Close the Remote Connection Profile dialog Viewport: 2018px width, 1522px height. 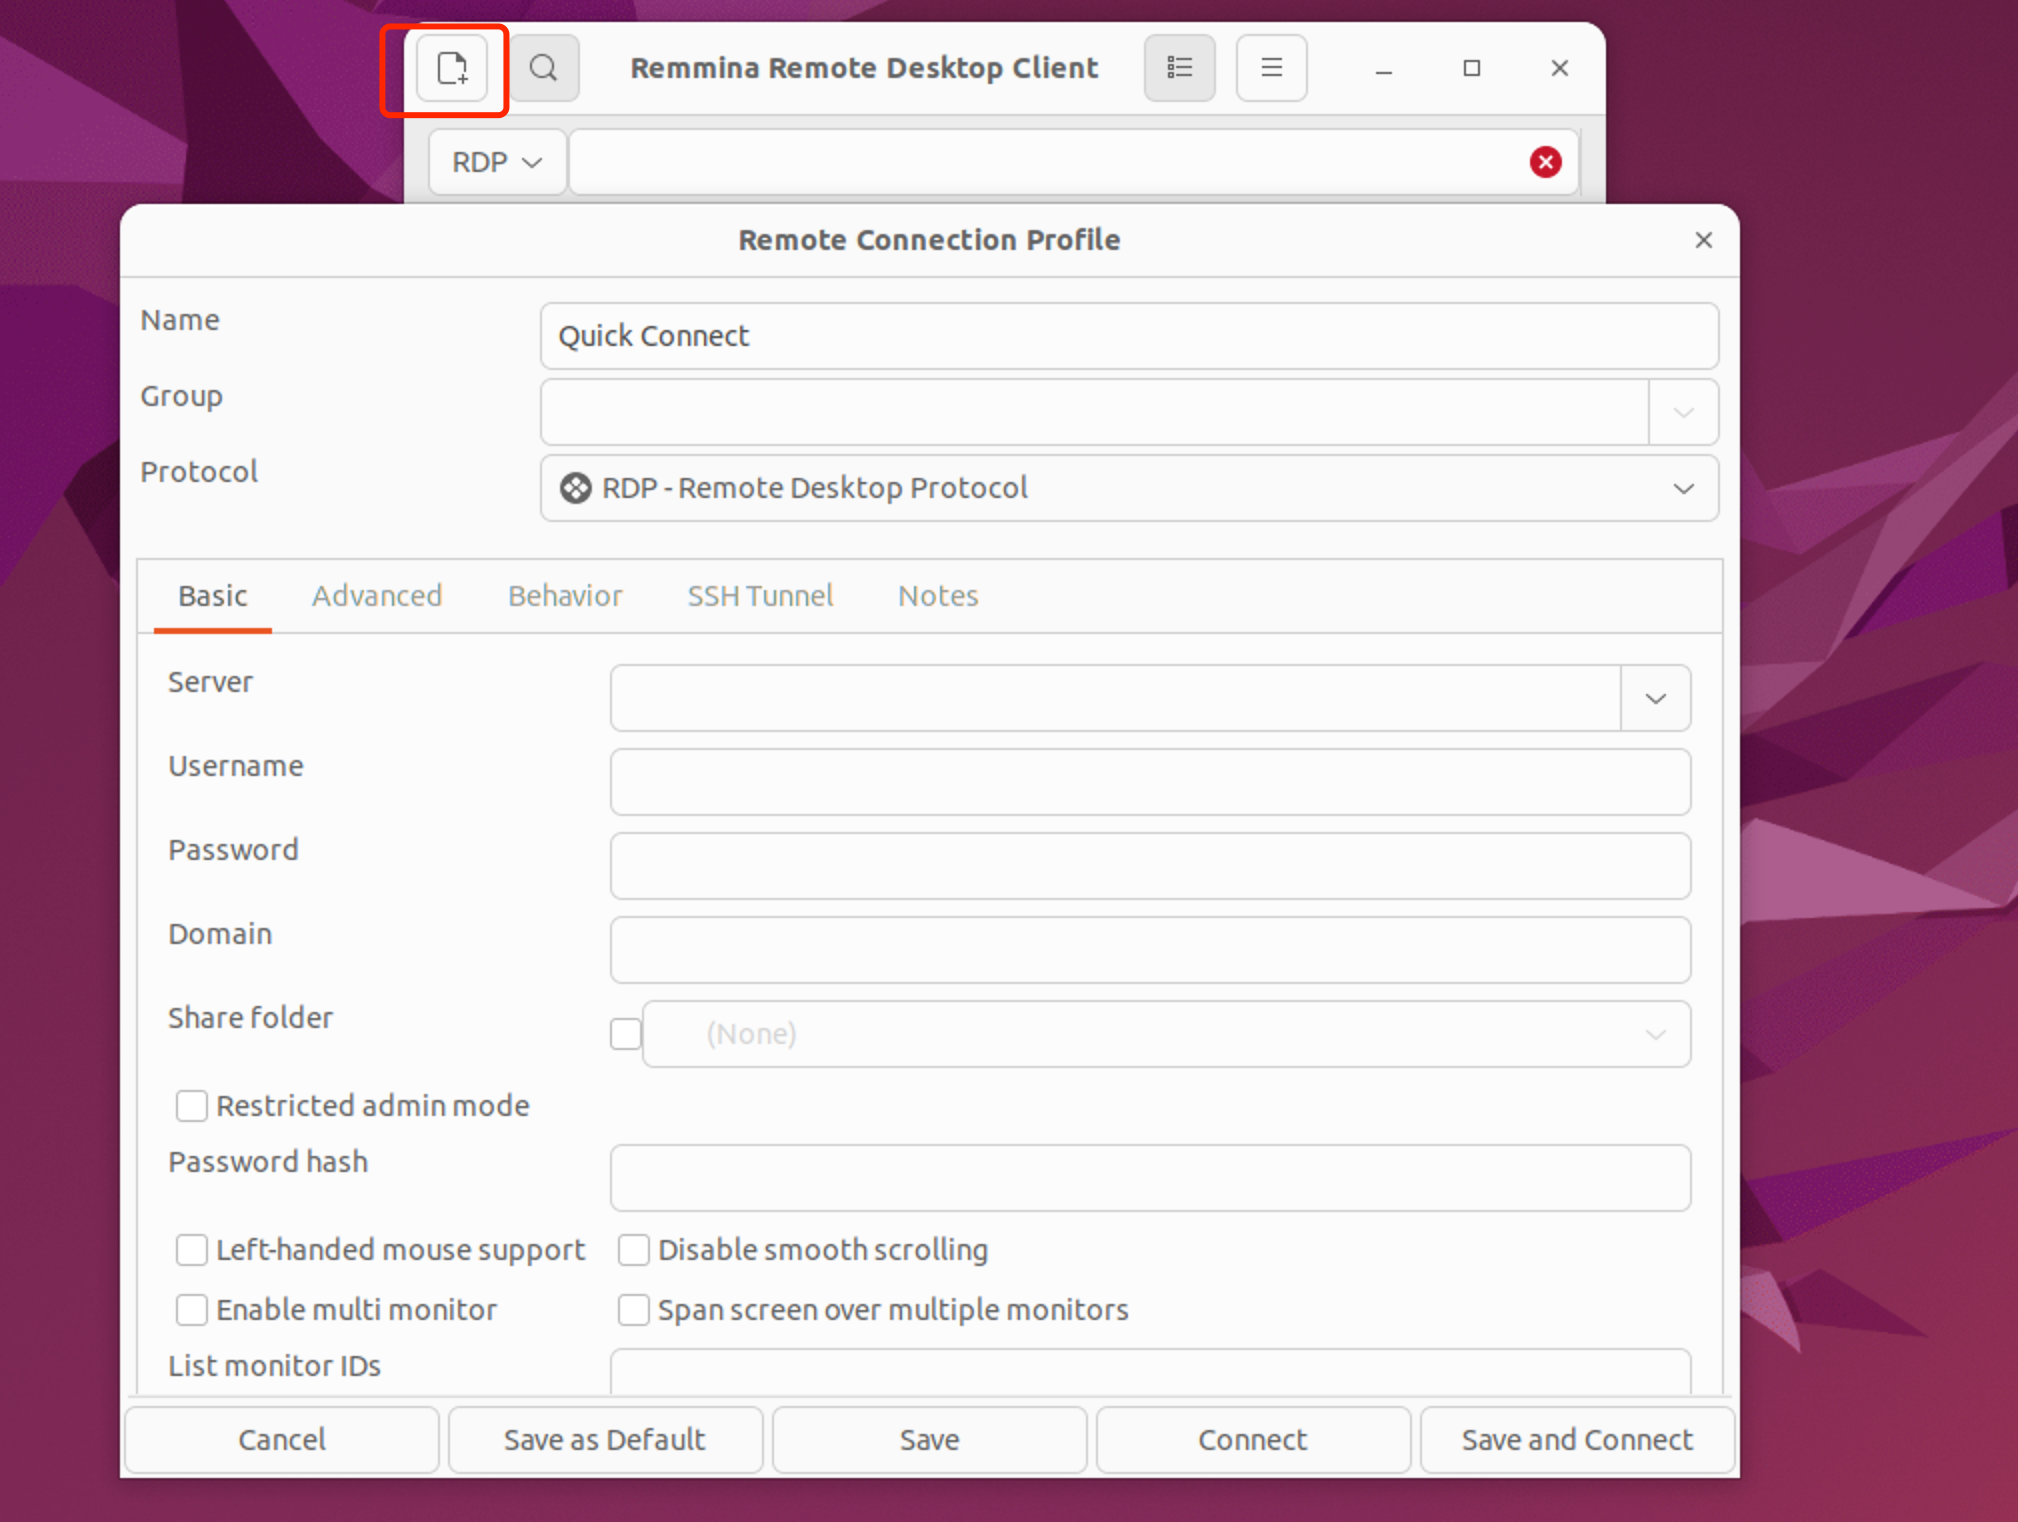click(x=1703, y=240)
